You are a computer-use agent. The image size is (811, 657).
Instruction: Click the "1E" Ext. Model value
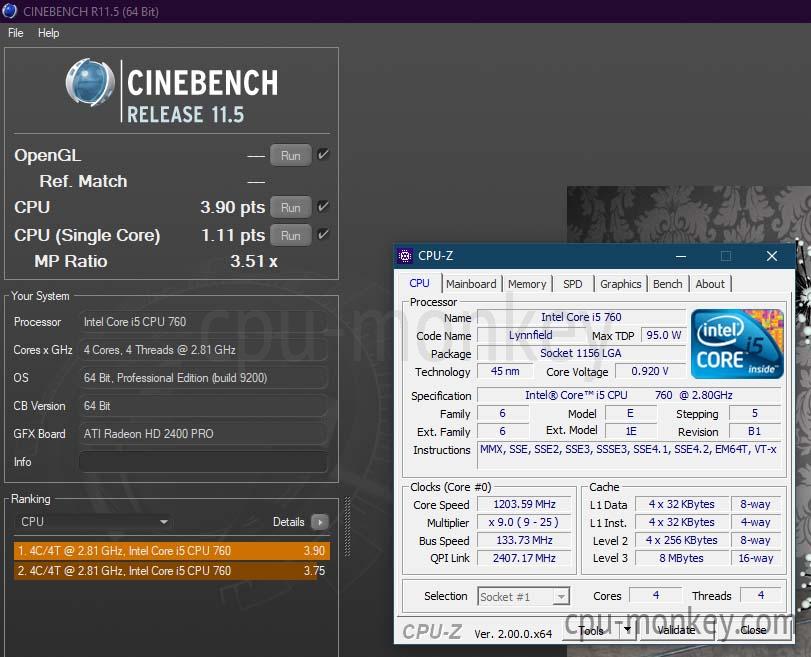point(631,431)
